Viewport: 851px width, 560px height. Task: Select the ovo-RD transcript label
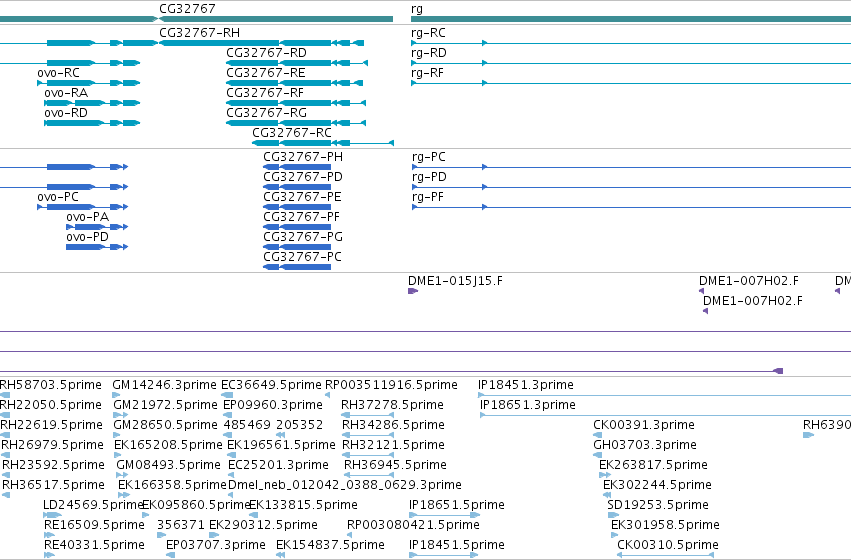tap(66, 113)
